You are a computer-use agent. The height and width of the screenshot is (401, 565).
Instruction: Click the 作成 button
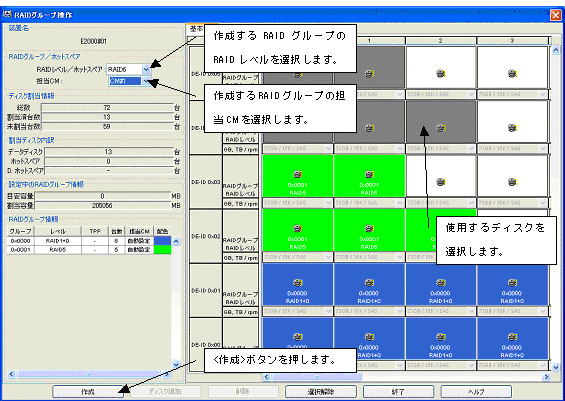(88, 392)
